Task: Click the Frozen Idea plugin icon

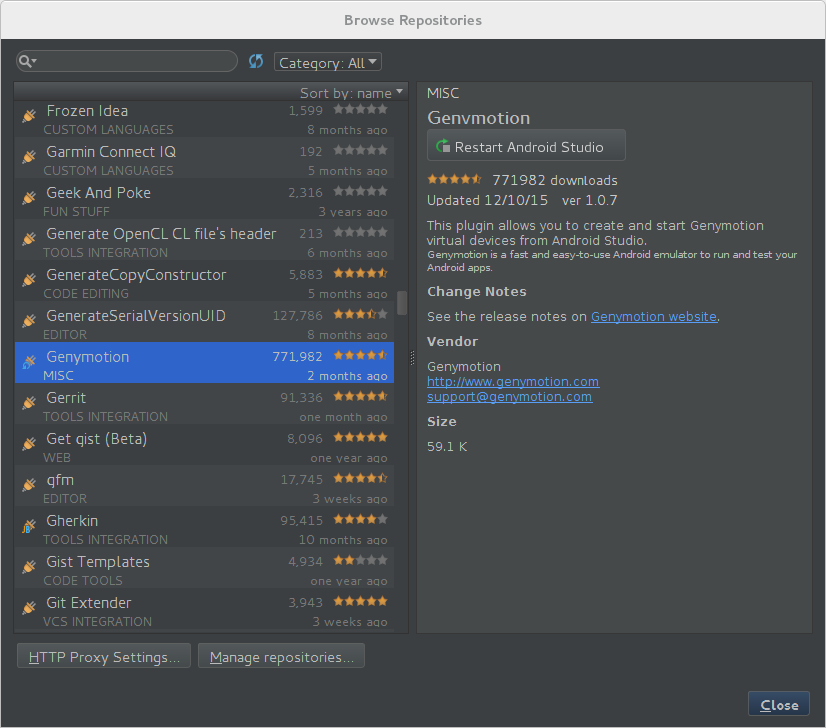Action: coord(29,115)
